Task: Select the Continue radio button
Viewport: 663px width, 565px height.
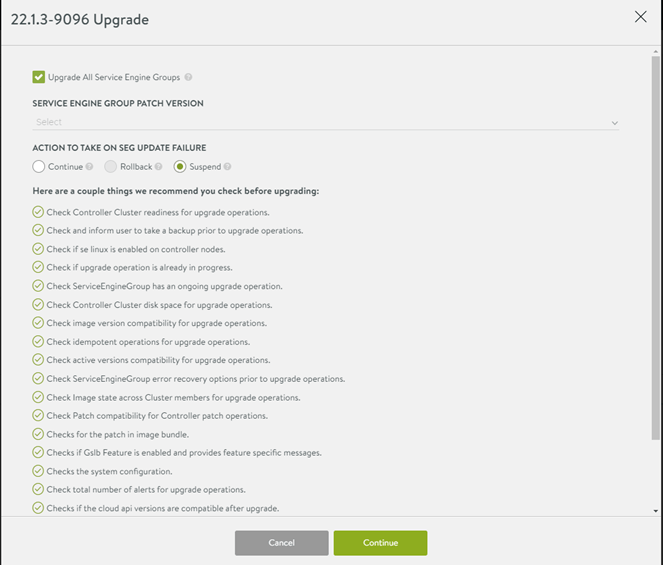Action: 39,167
